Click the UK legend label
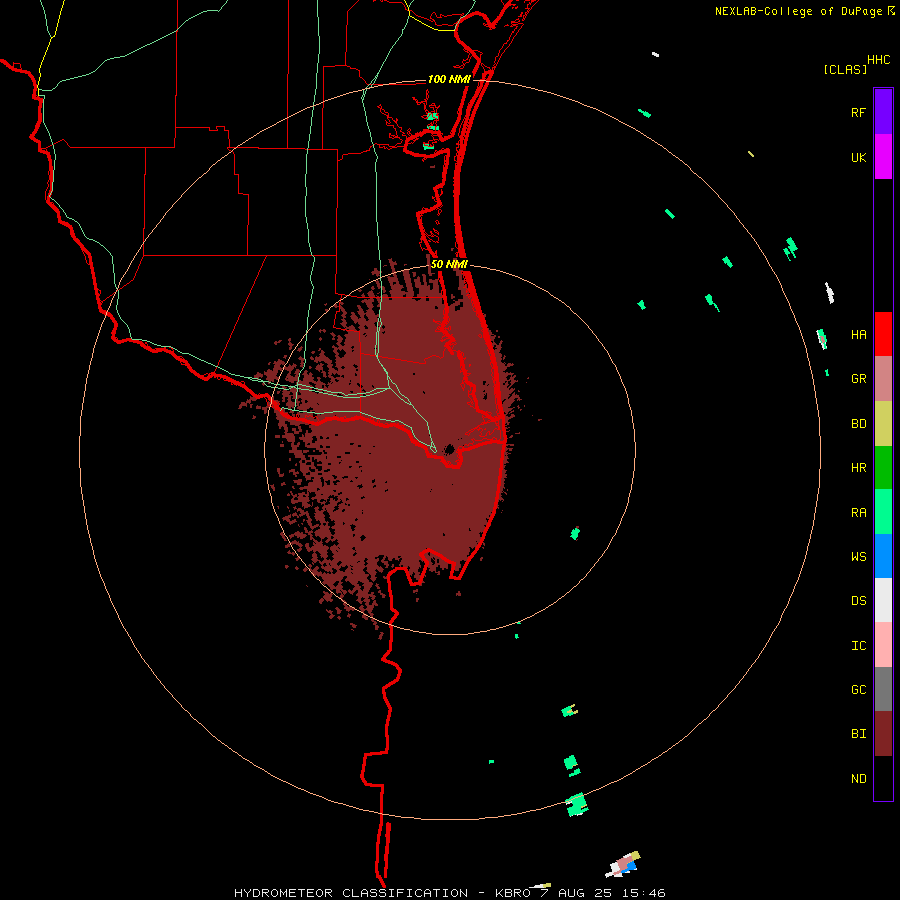This screenshot has height=900, width=900. point(859,158)
